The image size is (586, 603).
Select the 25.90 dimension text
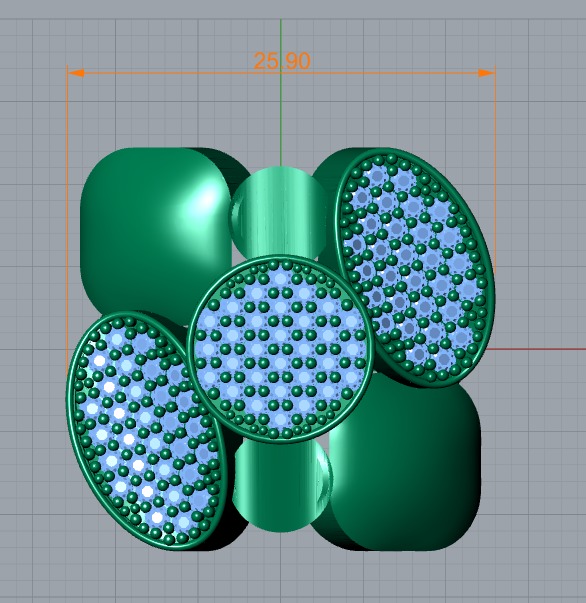pos(282,61)
